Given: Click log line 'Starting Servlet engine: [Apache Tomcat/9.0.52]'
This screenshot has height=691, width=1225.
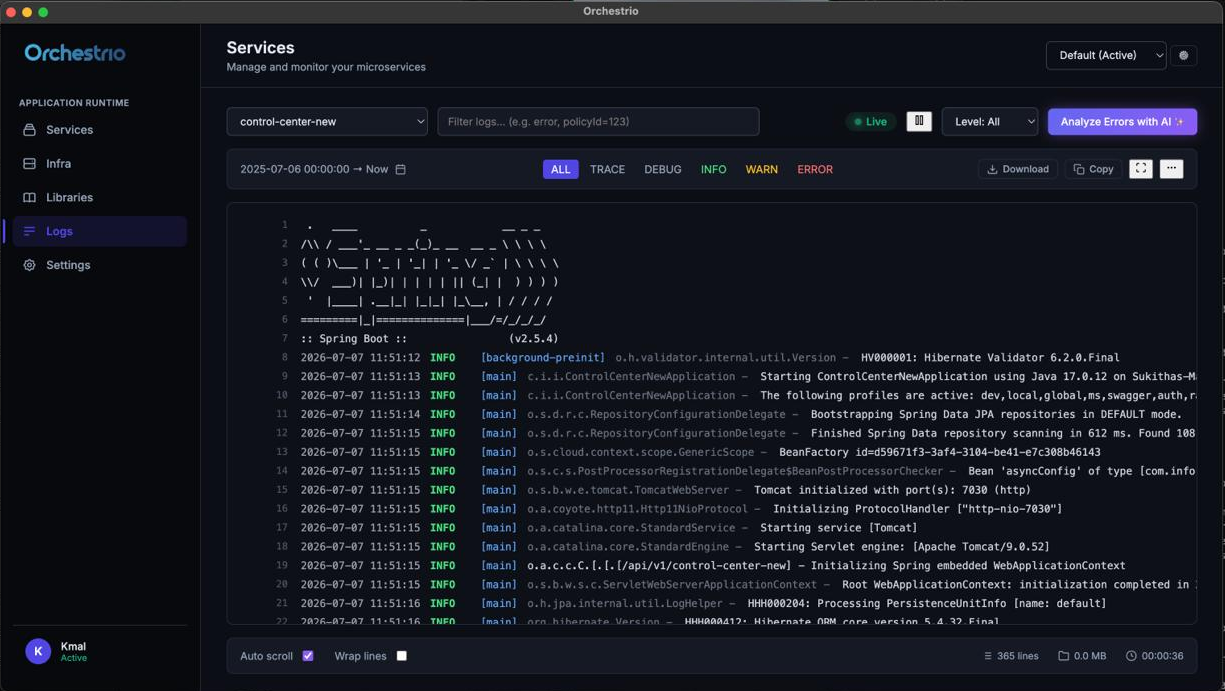Looking at the screenshot, I should pyautogui.click(x=675, y=547).
